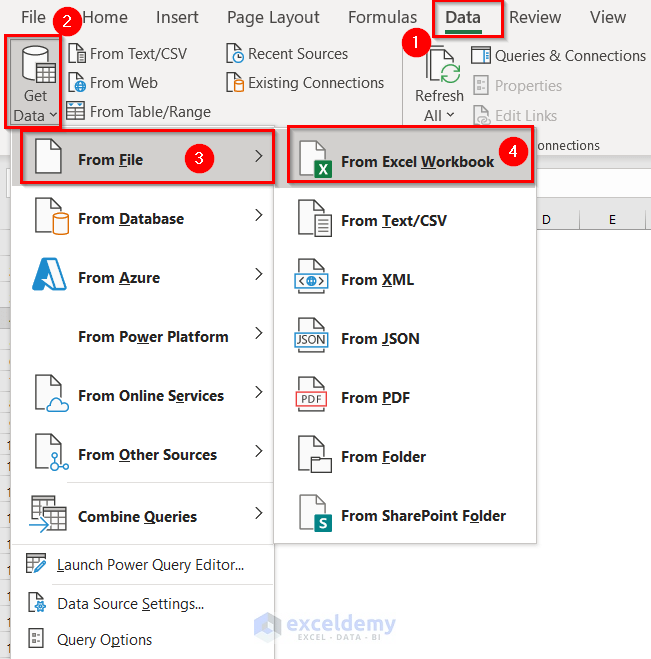Click the From Other Sources icon
The width and height of the screenshot is (651, 659).
point(51,452)
